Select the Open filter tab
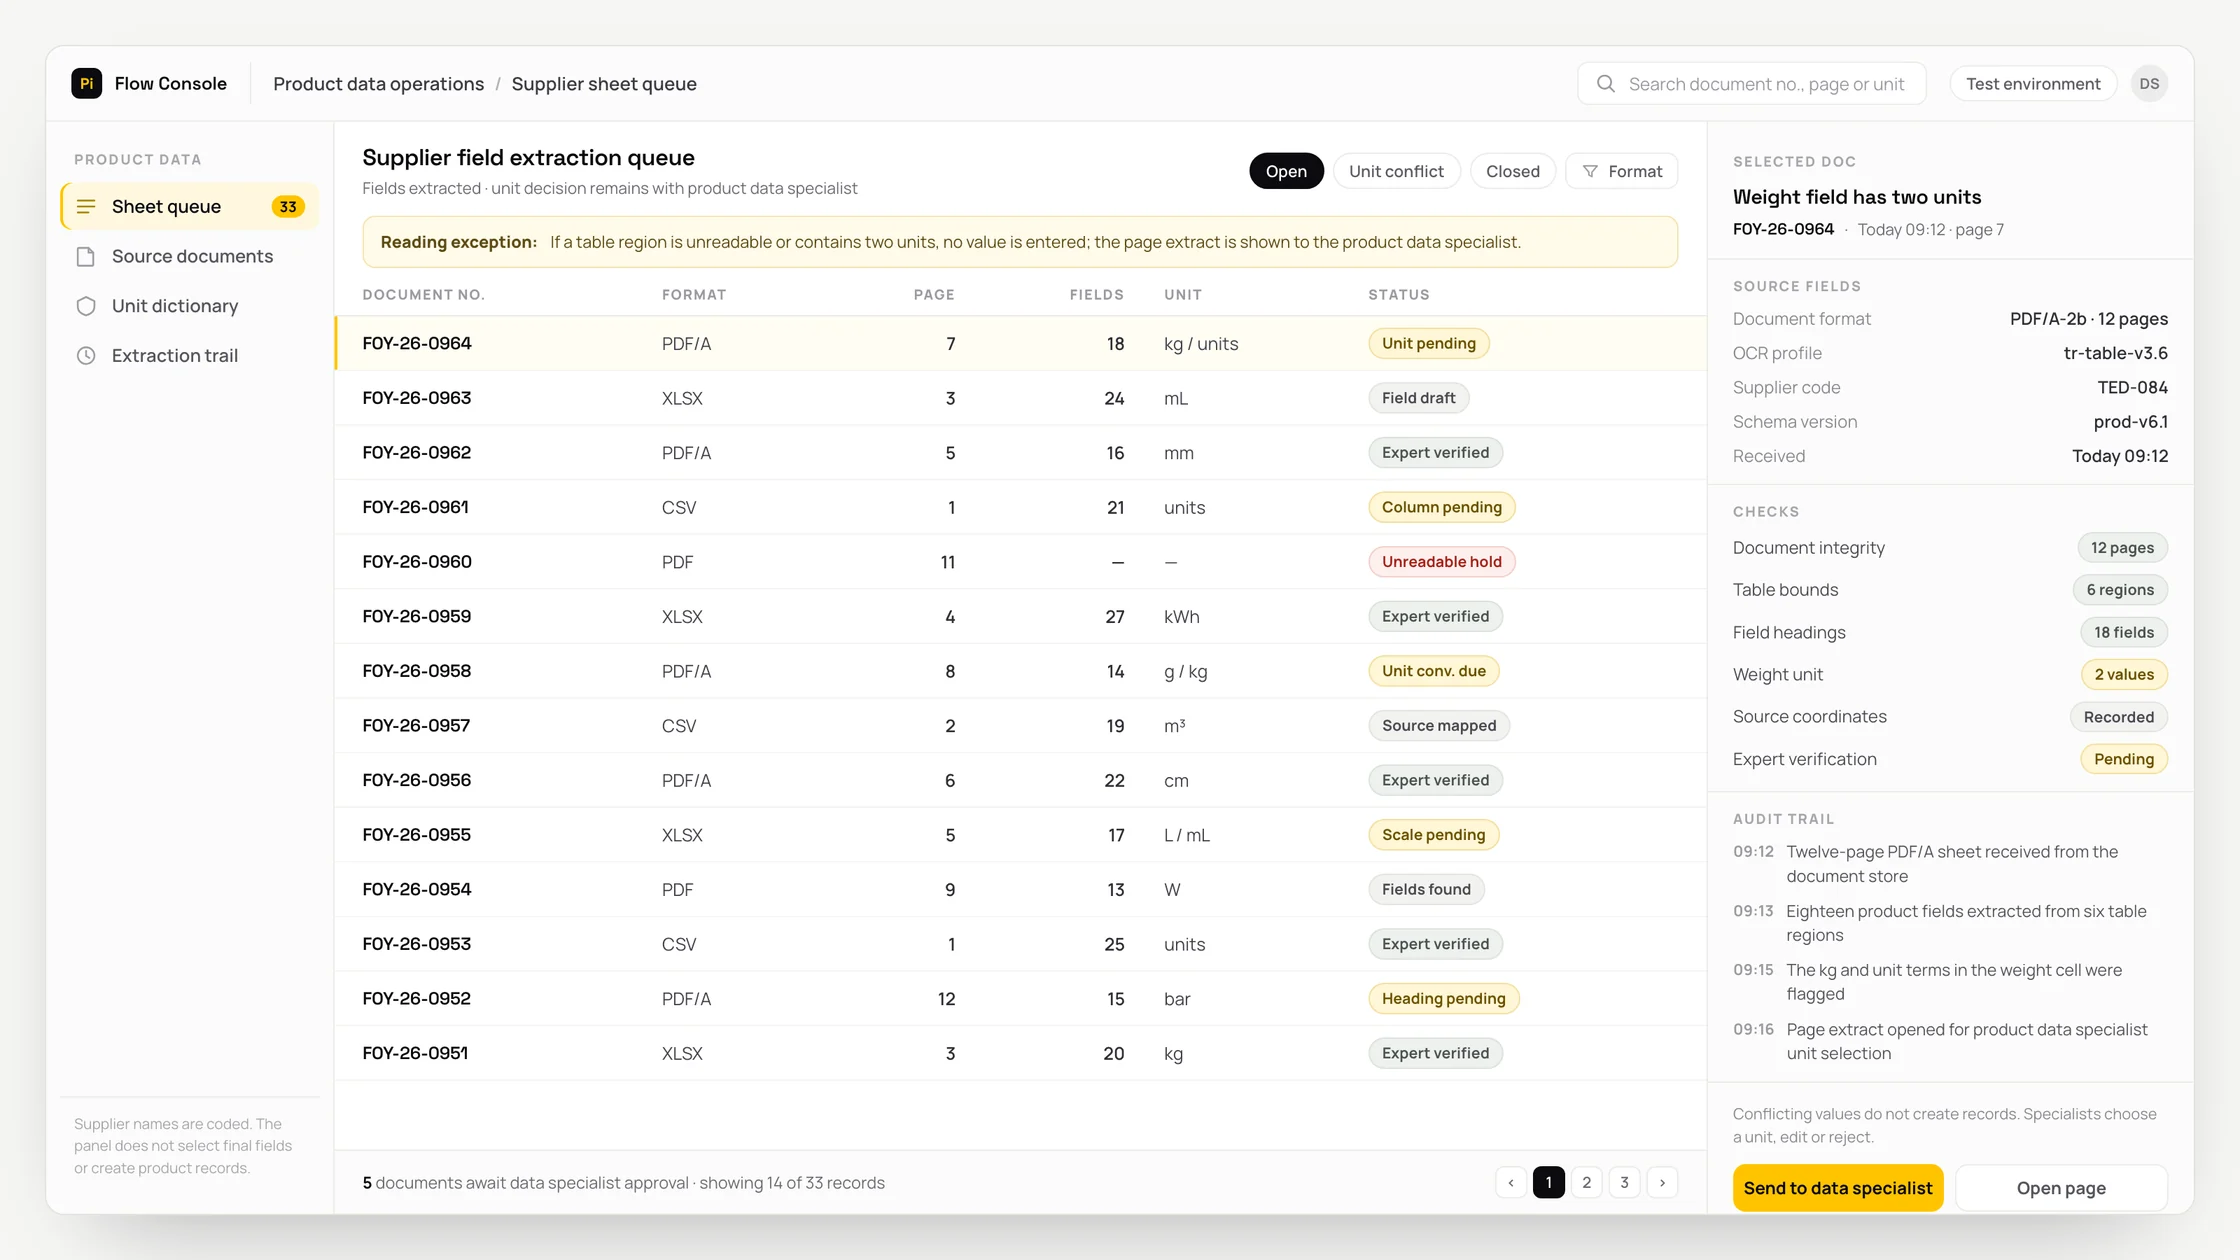 click(x=1286, y=171)
